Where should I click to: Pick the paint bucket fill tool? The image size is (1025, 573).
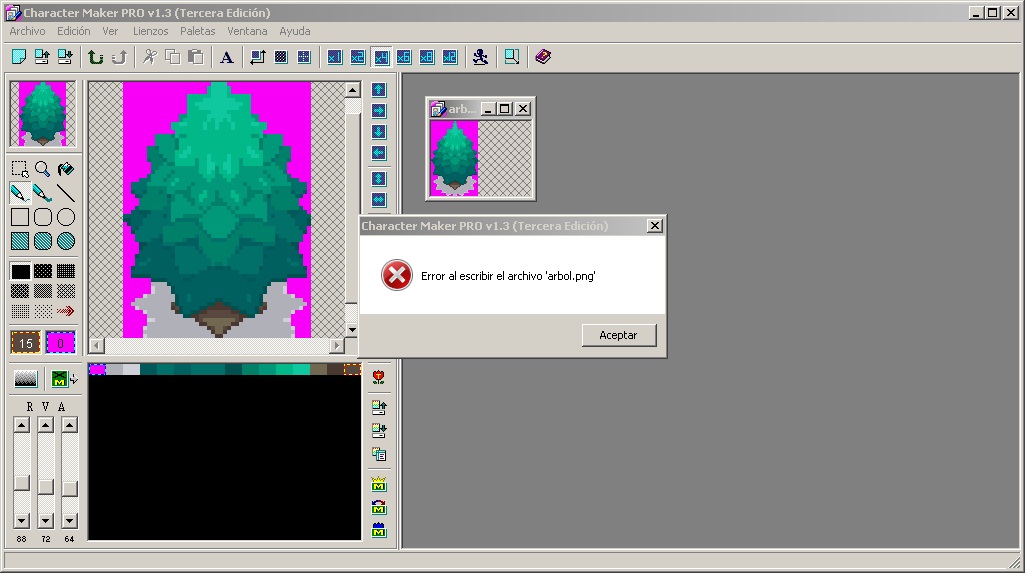click(x=66, y=169)
